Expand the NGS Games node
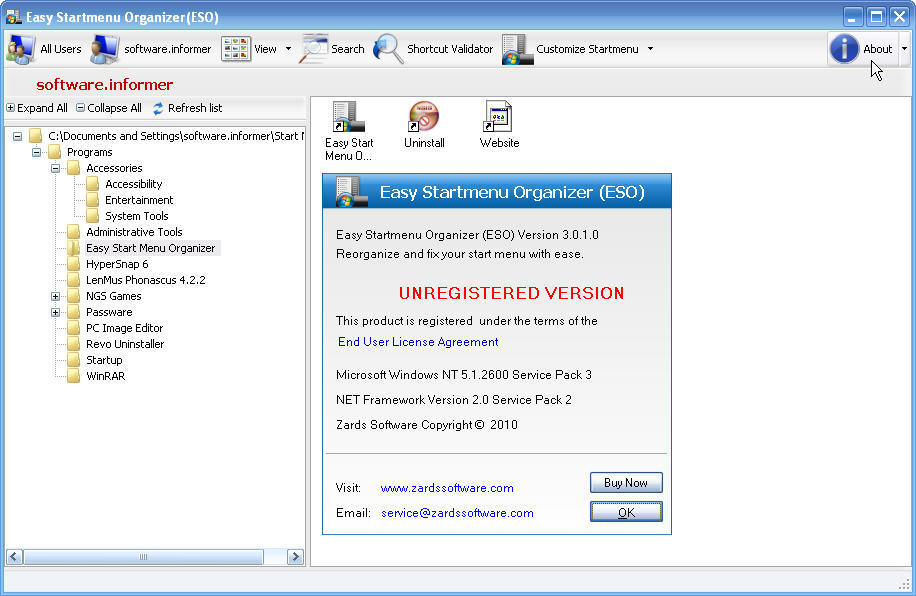916x596 pixels. pos(55,296)
